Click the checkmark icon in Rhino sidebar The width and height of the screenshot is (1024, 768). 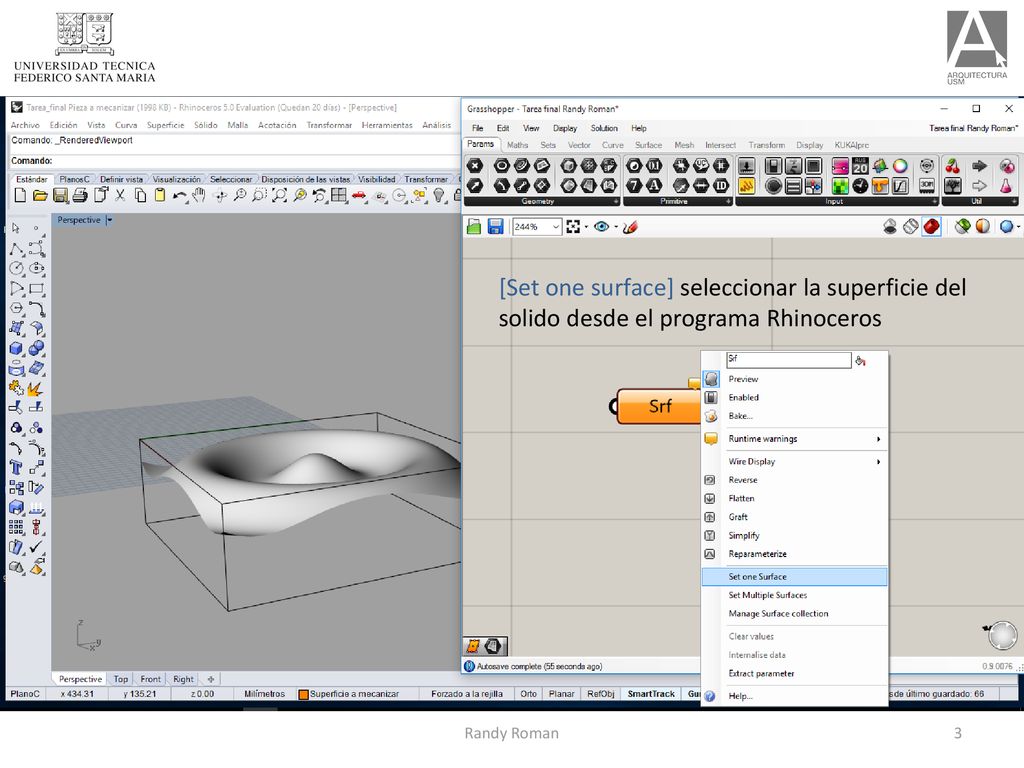pyautogui.click(x=36, y=547)
